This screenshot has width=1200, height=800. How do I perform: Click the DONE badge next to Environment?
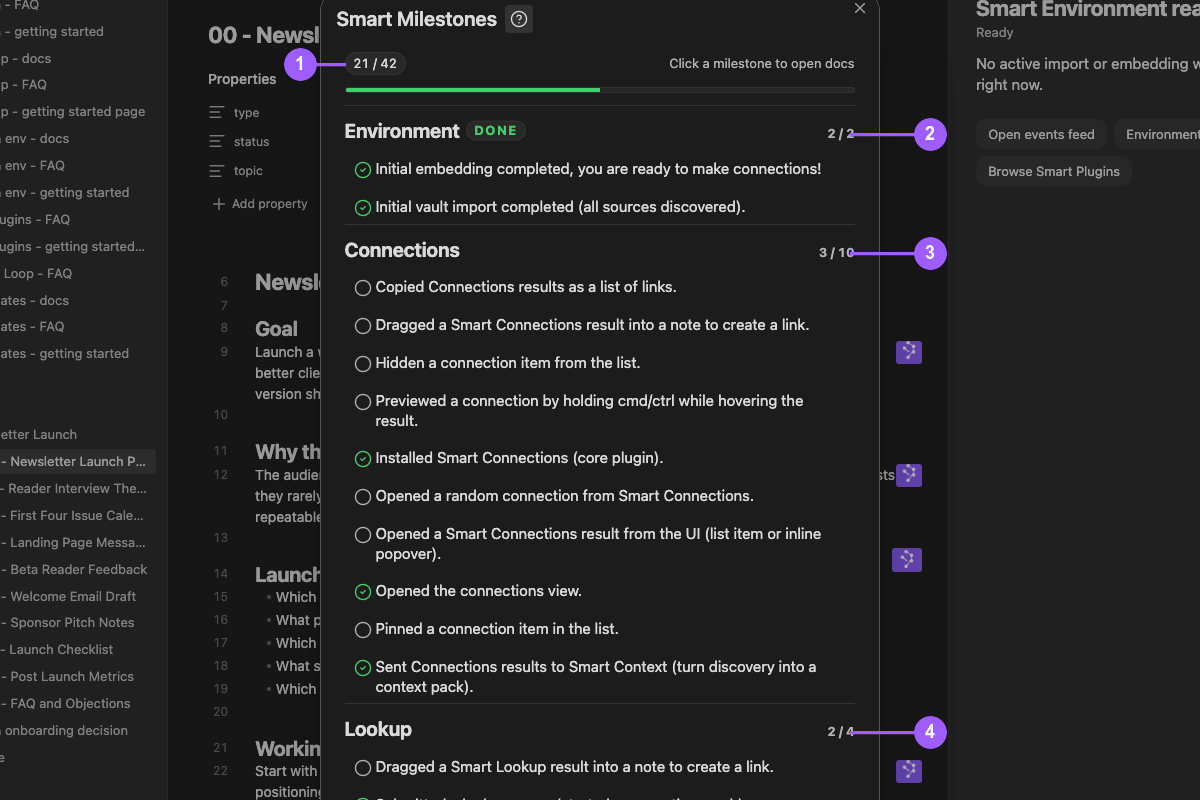click(x=496, y=131)
